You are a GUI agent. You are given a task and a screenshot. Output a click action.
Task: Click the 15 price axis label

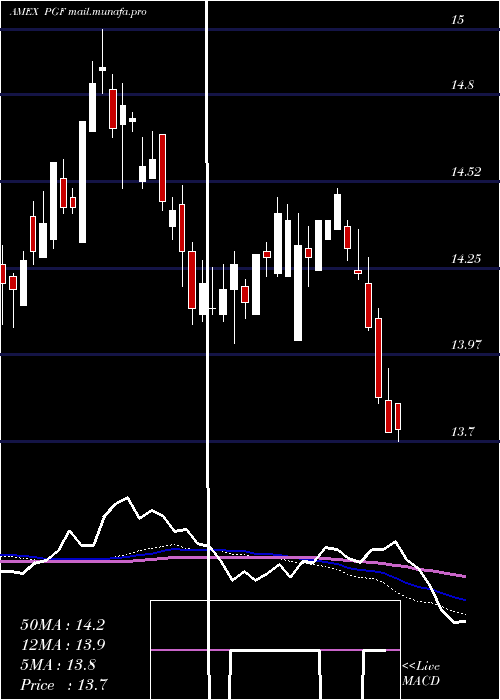point(458,20)
